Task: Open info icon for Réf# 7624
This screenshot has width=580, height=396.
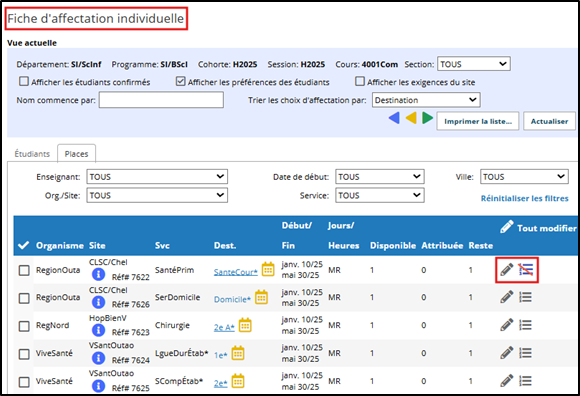Action: click(98, 358)
